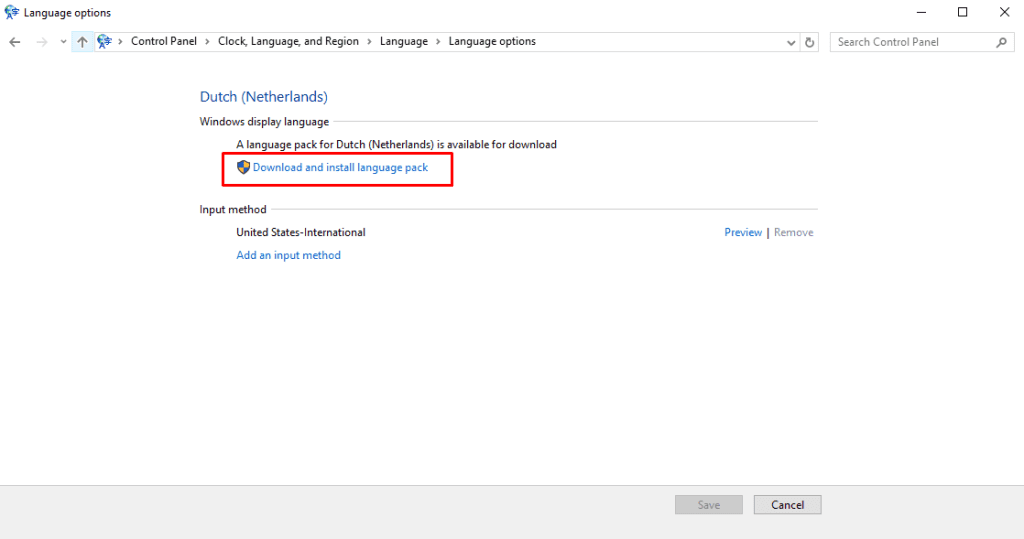Open Language breadcrumb item
1024x539 pixels.
point(404,41)
